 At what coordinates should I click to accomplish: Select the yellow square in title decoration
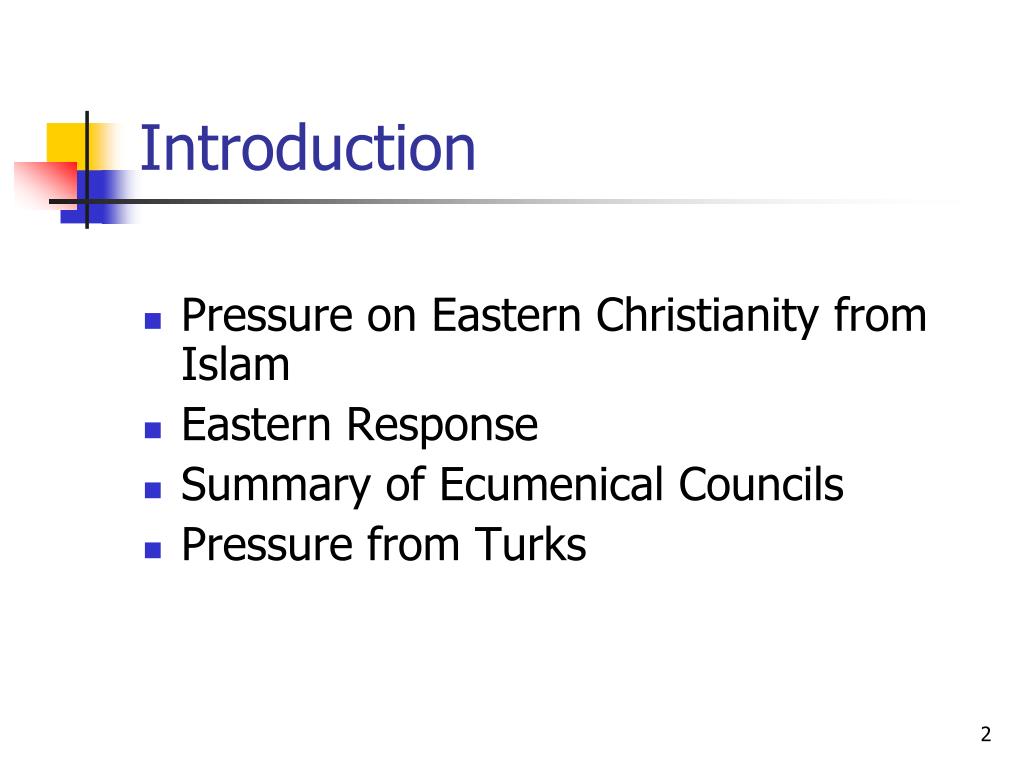tap(67, 143)
